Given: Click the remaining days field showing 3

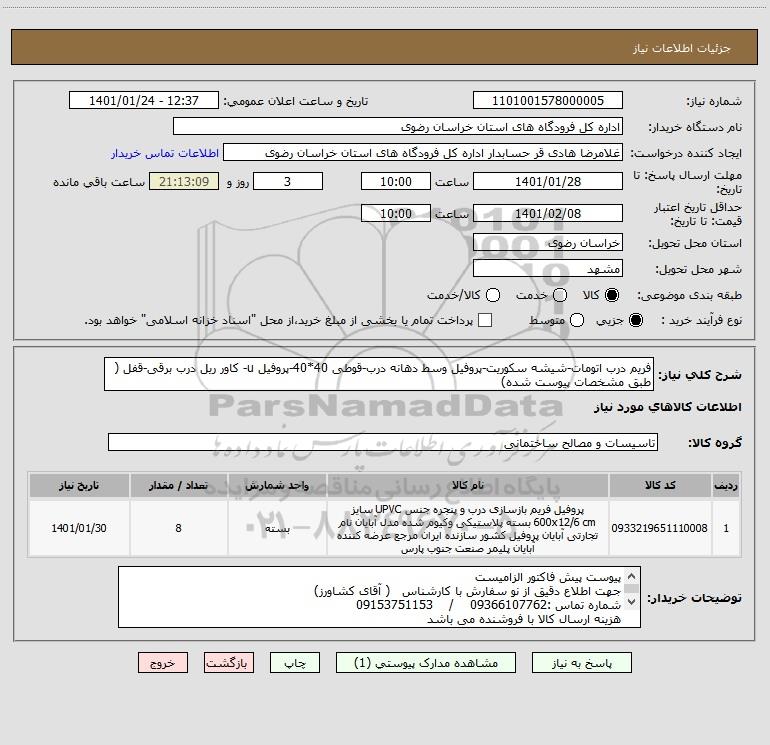Looking at the screenshot, I should pyautogui.click(x=288, y=182).
